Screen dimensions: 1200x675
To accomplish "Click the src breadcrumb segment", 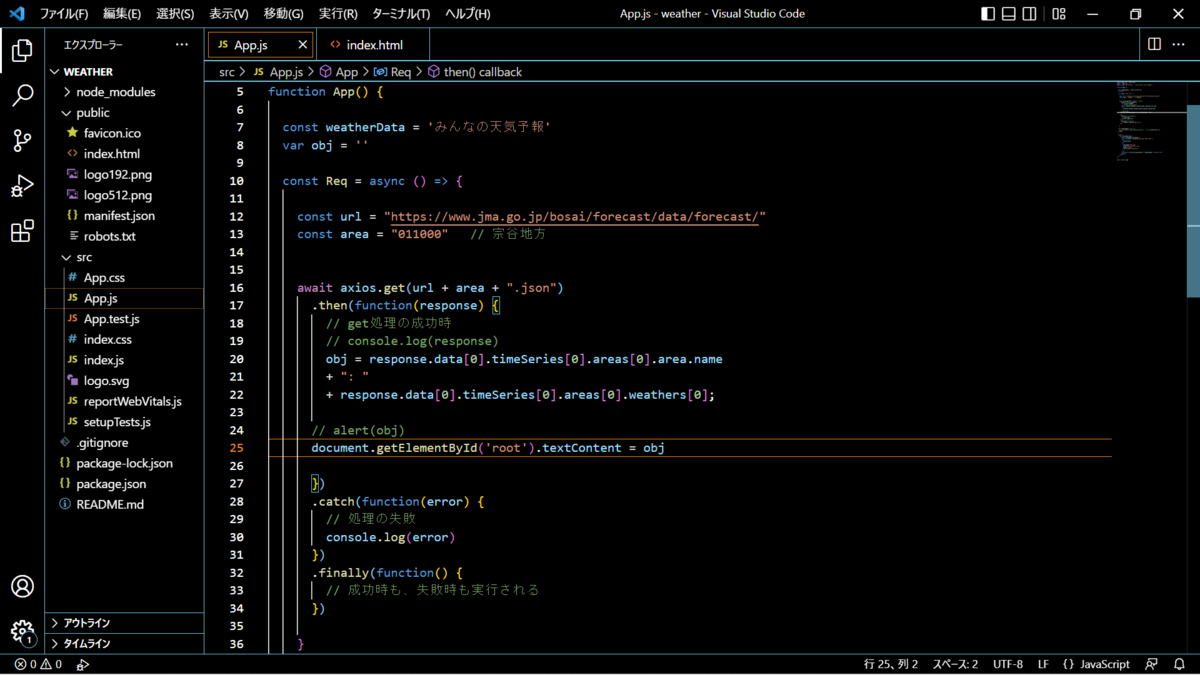I will [227, 72].
